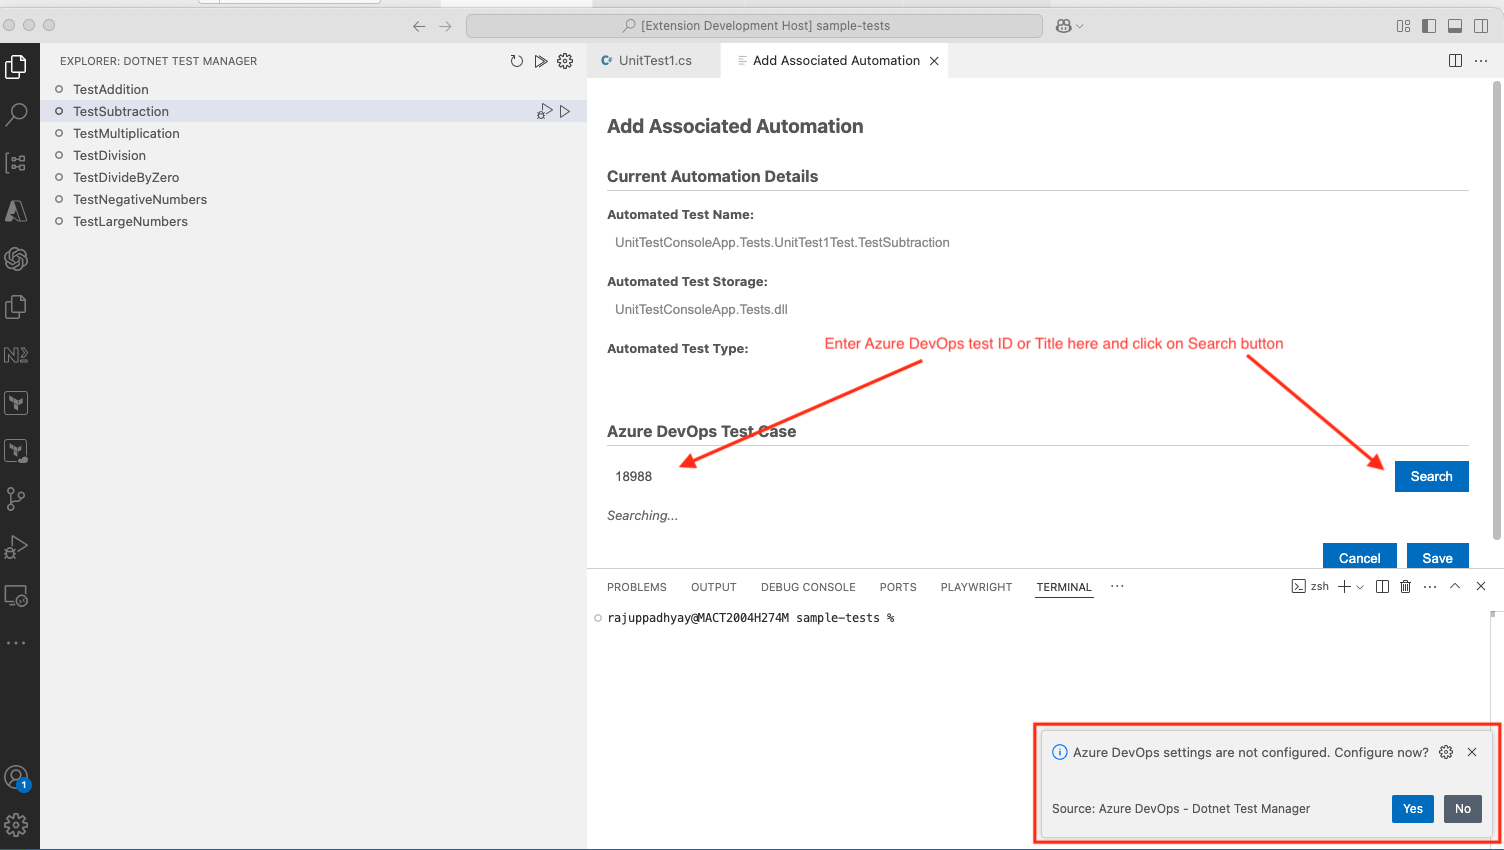Screen dimensions: 1504x850
Task: Open Test Manager settings gear
Action: click(x=565, y=61)
